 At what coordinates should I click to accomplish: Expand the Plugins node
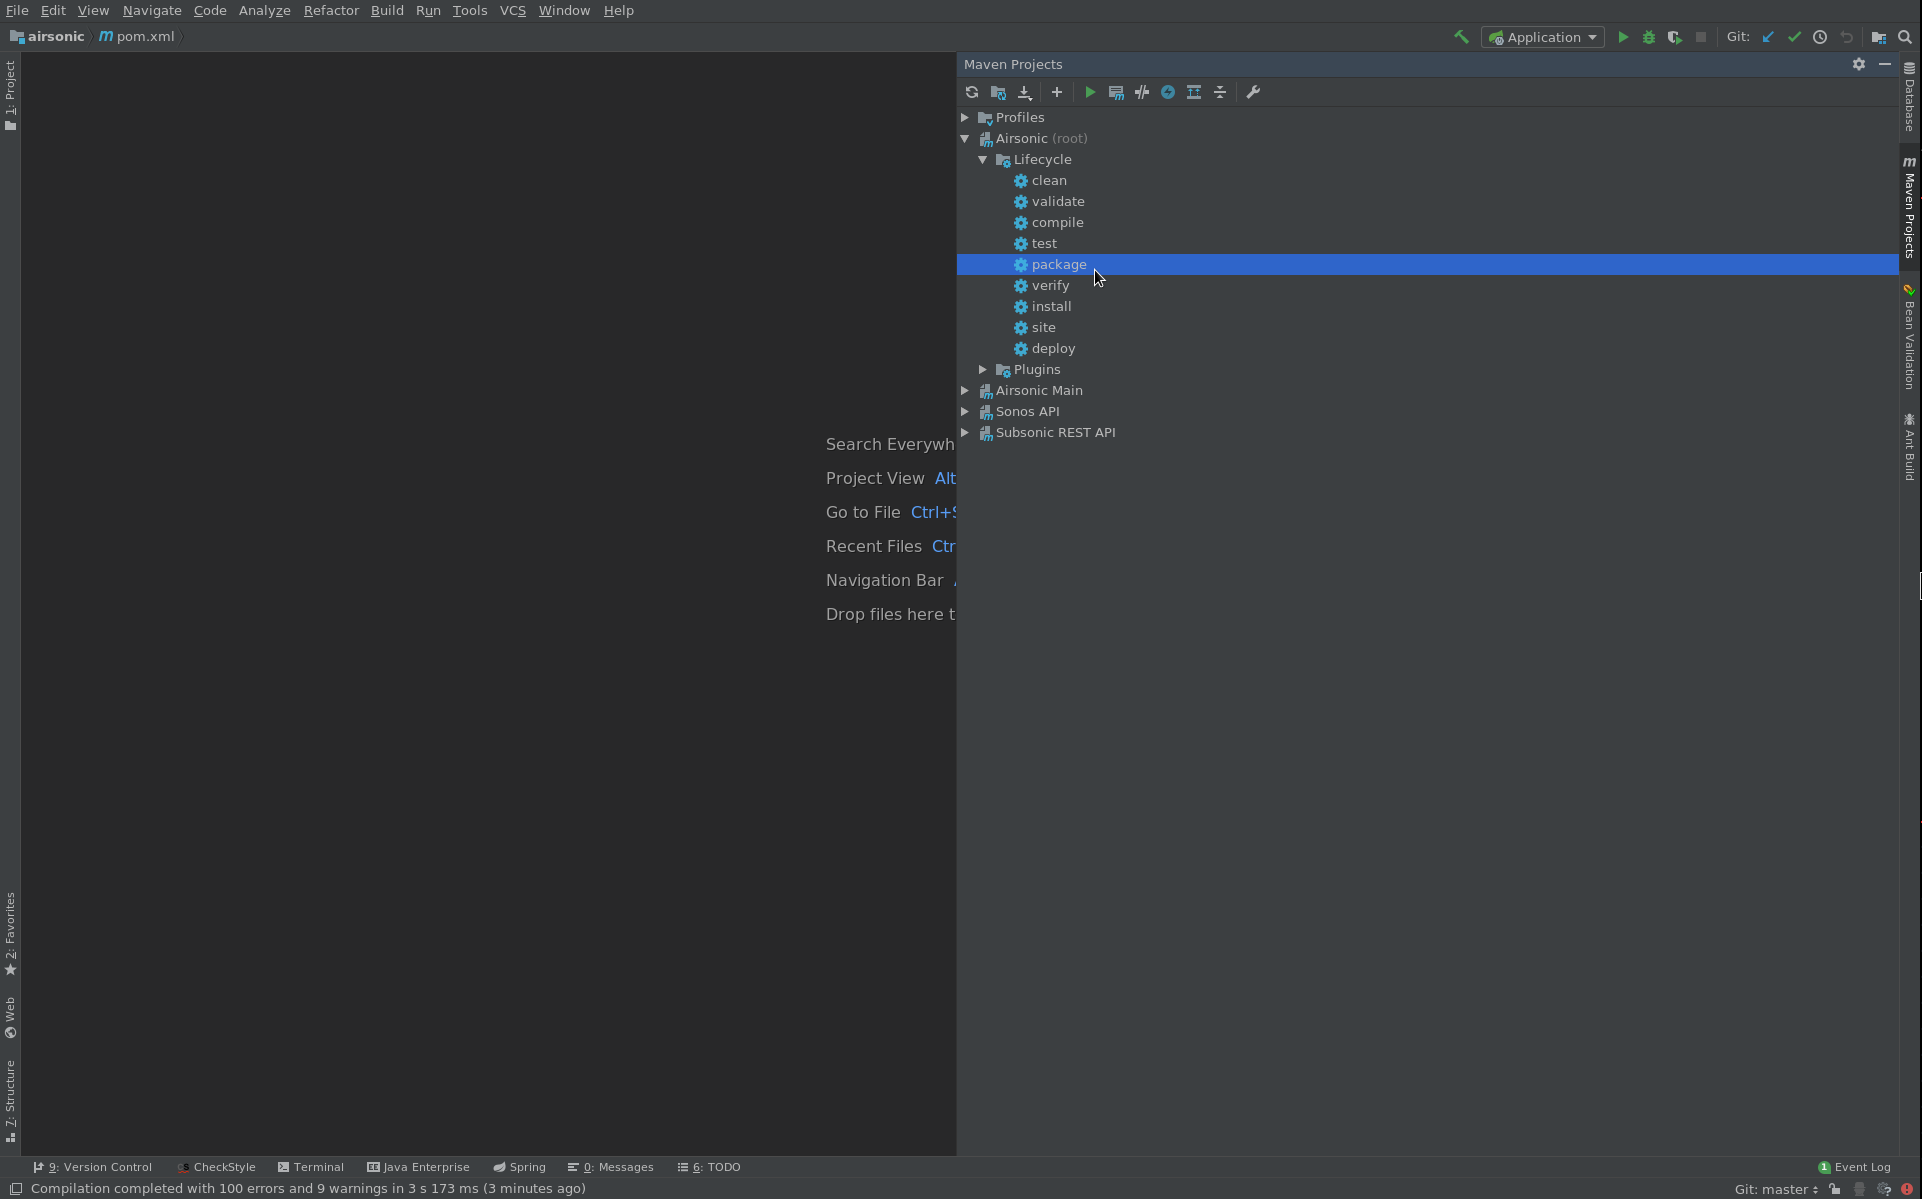pos(983,369)
